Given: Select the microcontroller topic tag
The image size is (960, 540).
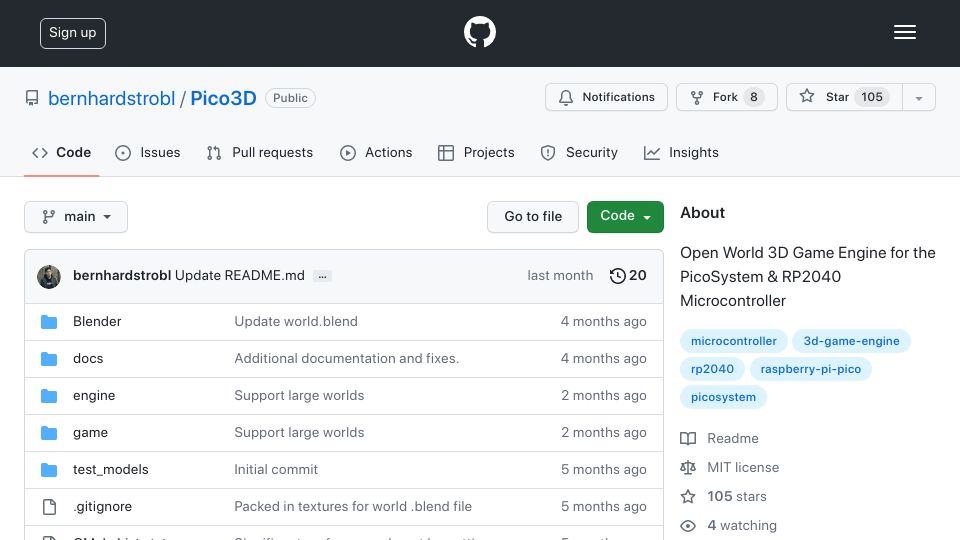Looking at the screenshot, I should point(733,341).
